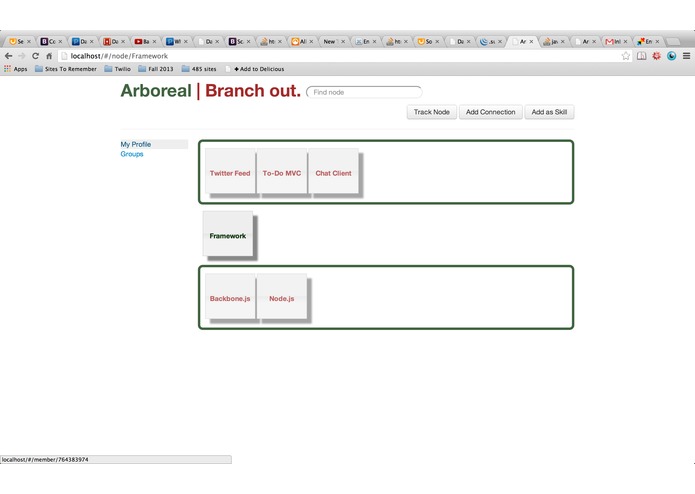
Task: Reload the current page
Action: click(x=35, y=56)
